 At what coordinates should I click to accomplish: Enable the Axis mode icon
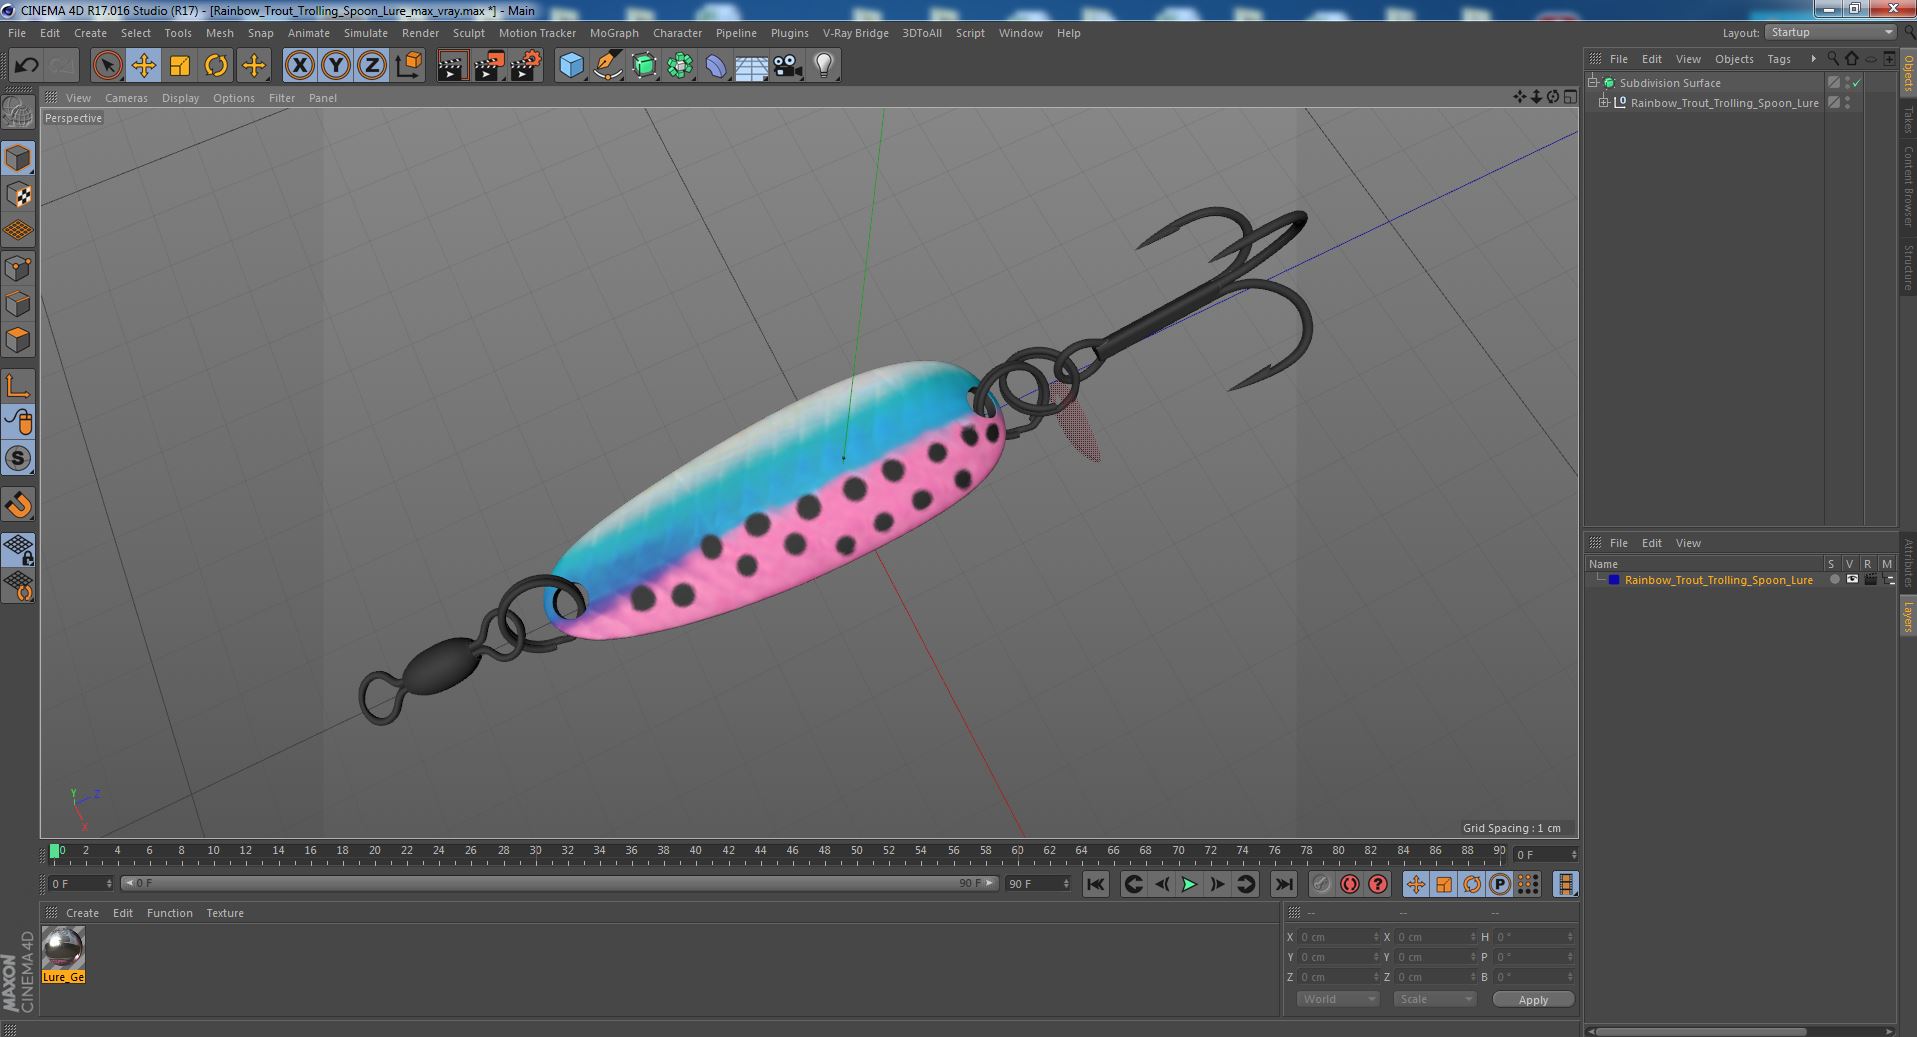click(x=18, y=386)
